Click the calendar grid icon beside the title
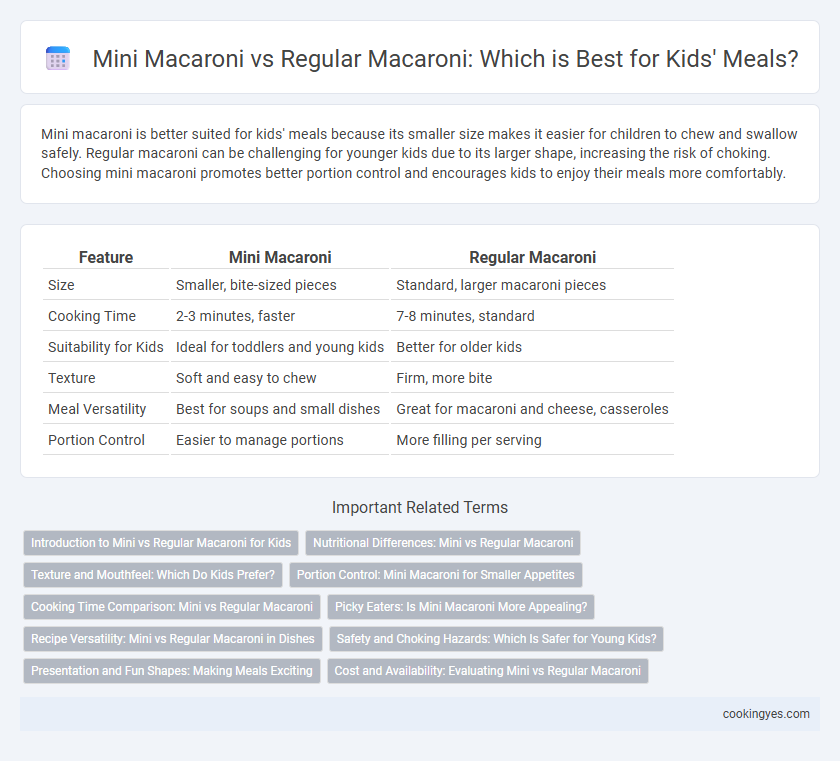The width and height of the screenshot is (840, 761). [x=58, y=58]
